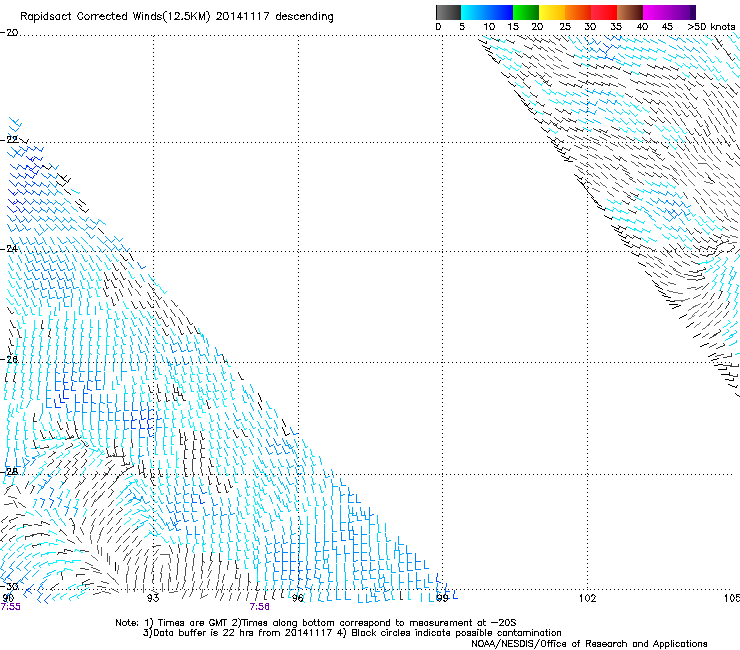Click the NOAA/NESDIS Office of Research credit

coord(589,644)
